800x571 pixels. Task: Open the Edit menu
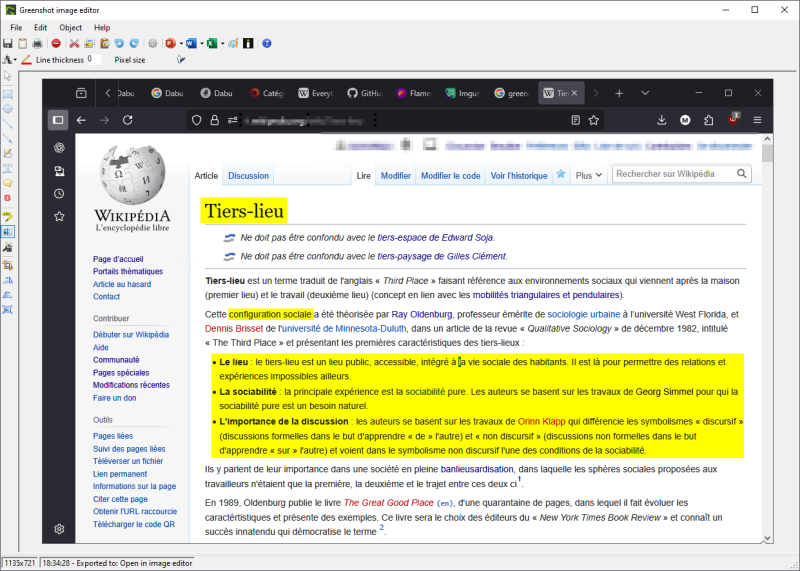point(40,28)
